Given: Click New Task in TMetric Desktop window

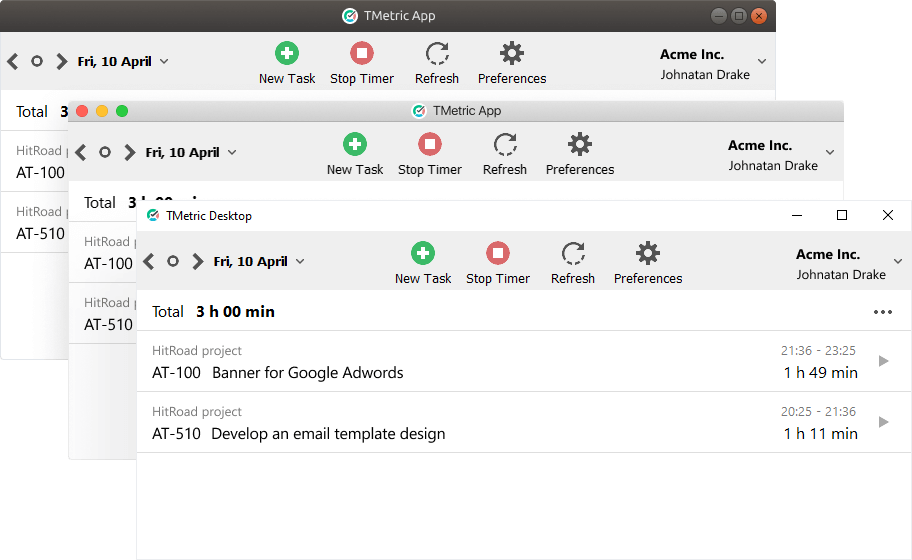Looking at the screenshot, I should click(x=423, y=263).
